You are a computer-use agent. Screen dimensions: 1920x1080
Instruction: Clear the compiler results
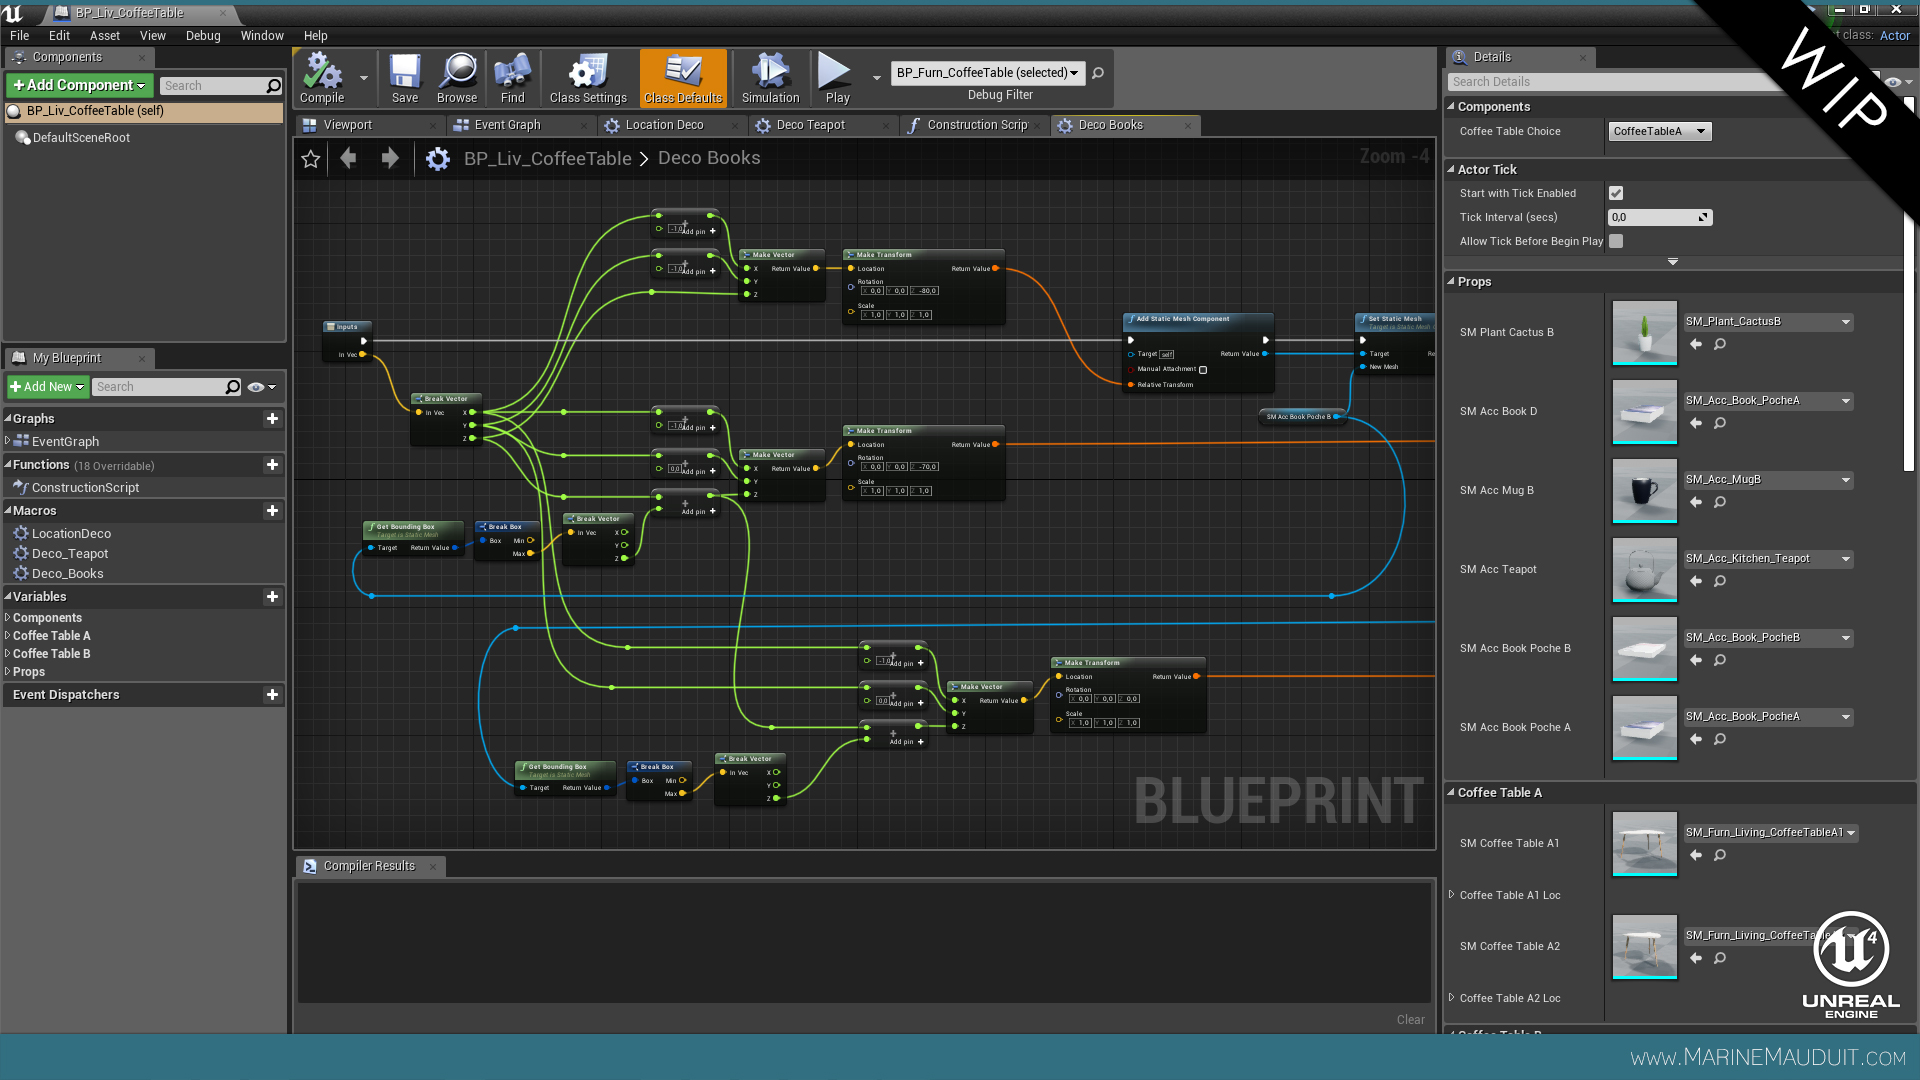click(1410, 1020)
